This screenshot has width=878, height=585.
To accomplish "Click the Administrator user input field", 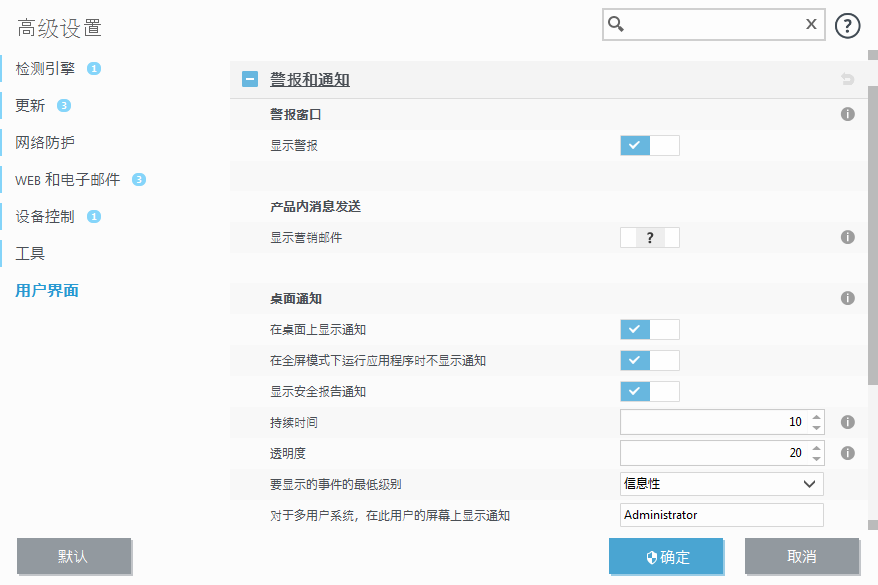I will point(721,515).
